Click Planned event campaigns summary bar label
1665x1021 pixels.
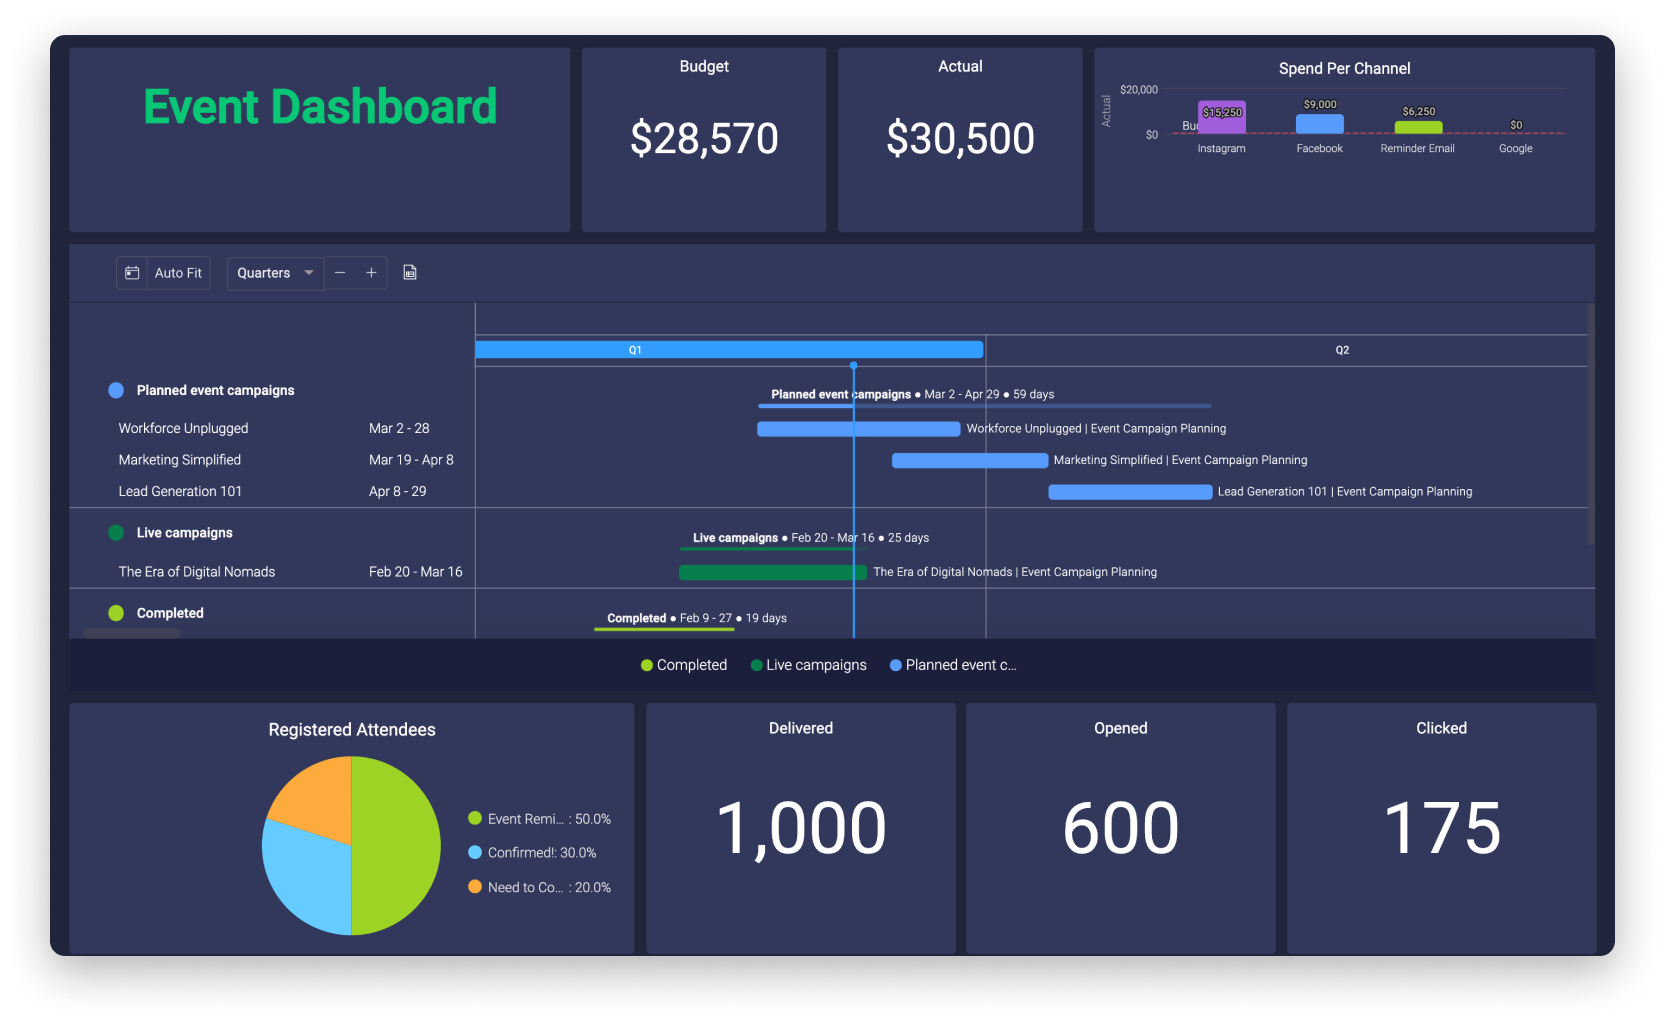point(912,394)
